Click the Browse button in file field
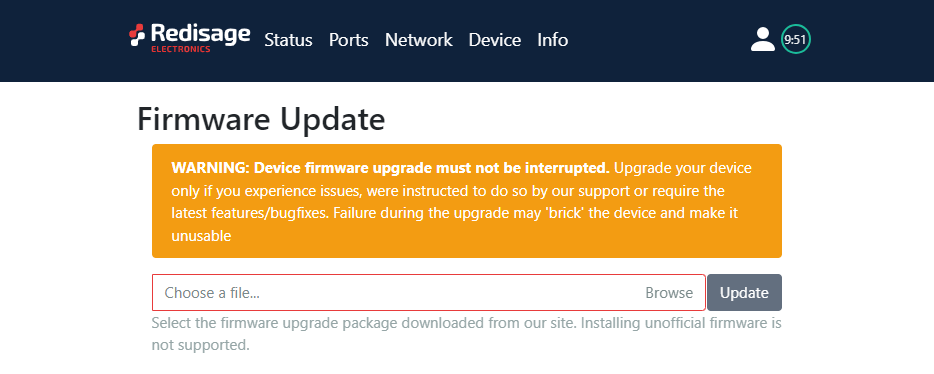The height and width of the screenshot is (374, 934). click(x=669, y=292)
